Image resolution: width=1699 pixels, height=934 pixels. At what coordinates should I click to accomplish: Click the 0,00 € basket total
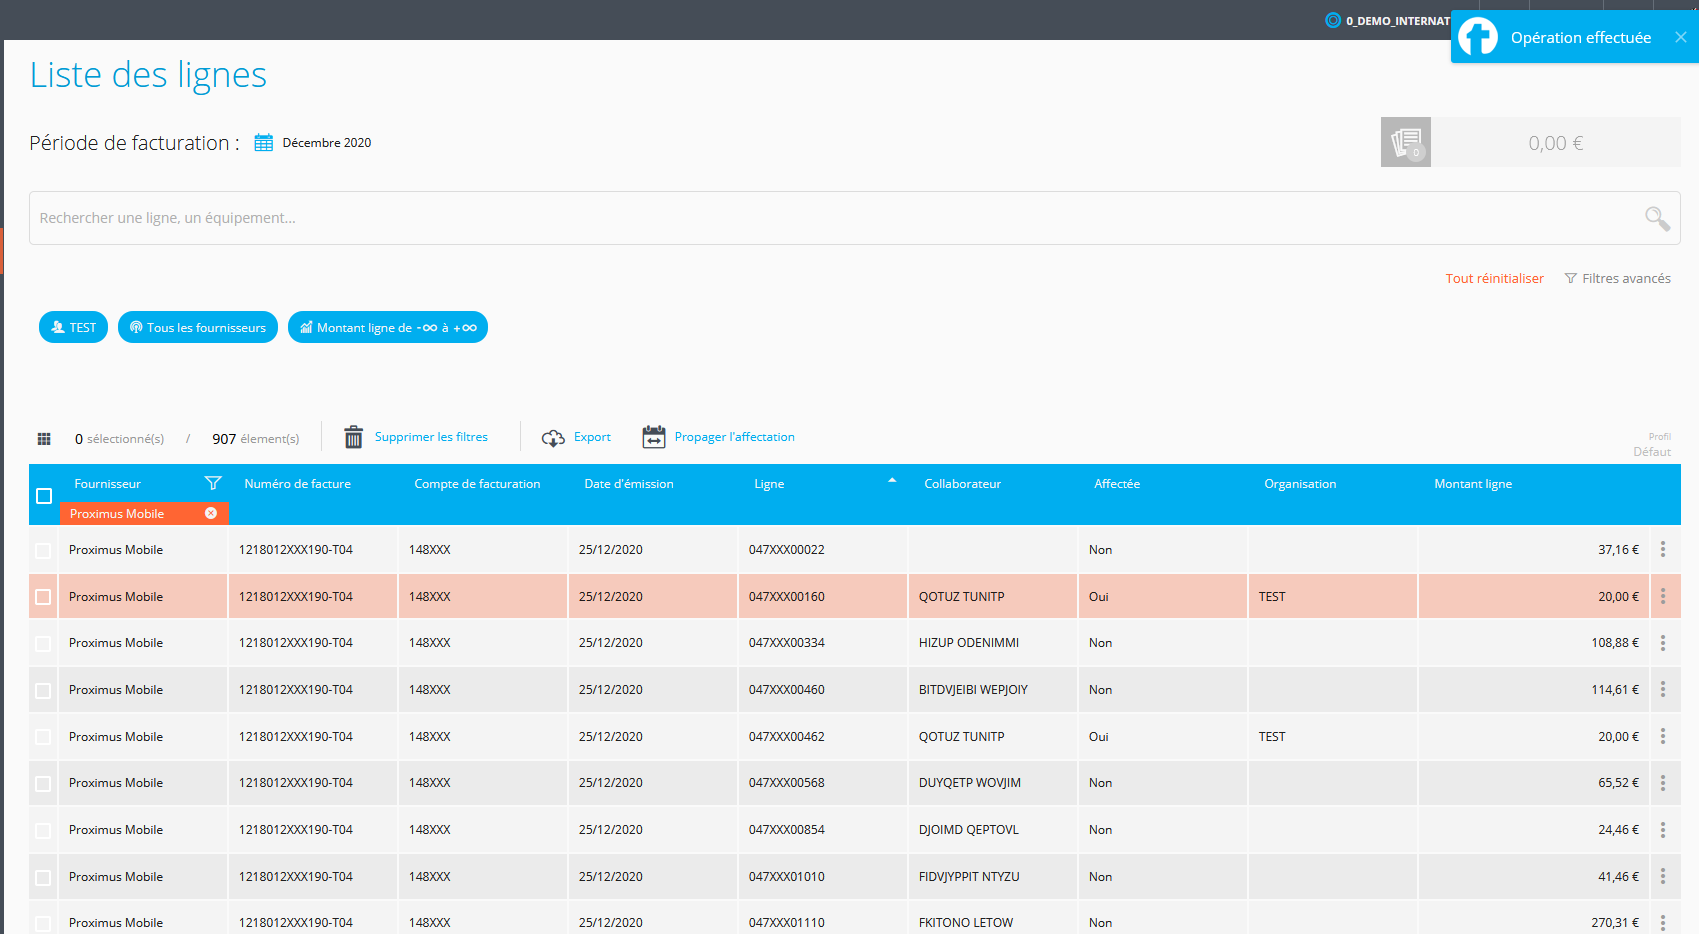[x=1555, y=142]
